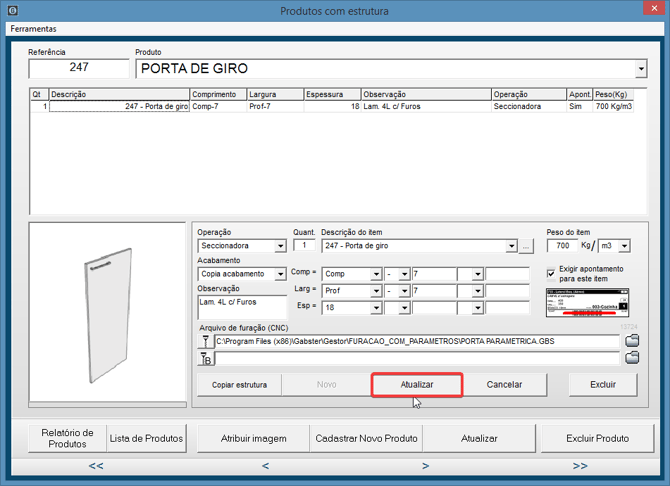Open the Operação dropdown set to Seccionadora
The width and height of the screenshot is (670, 486).
(281, 246)
